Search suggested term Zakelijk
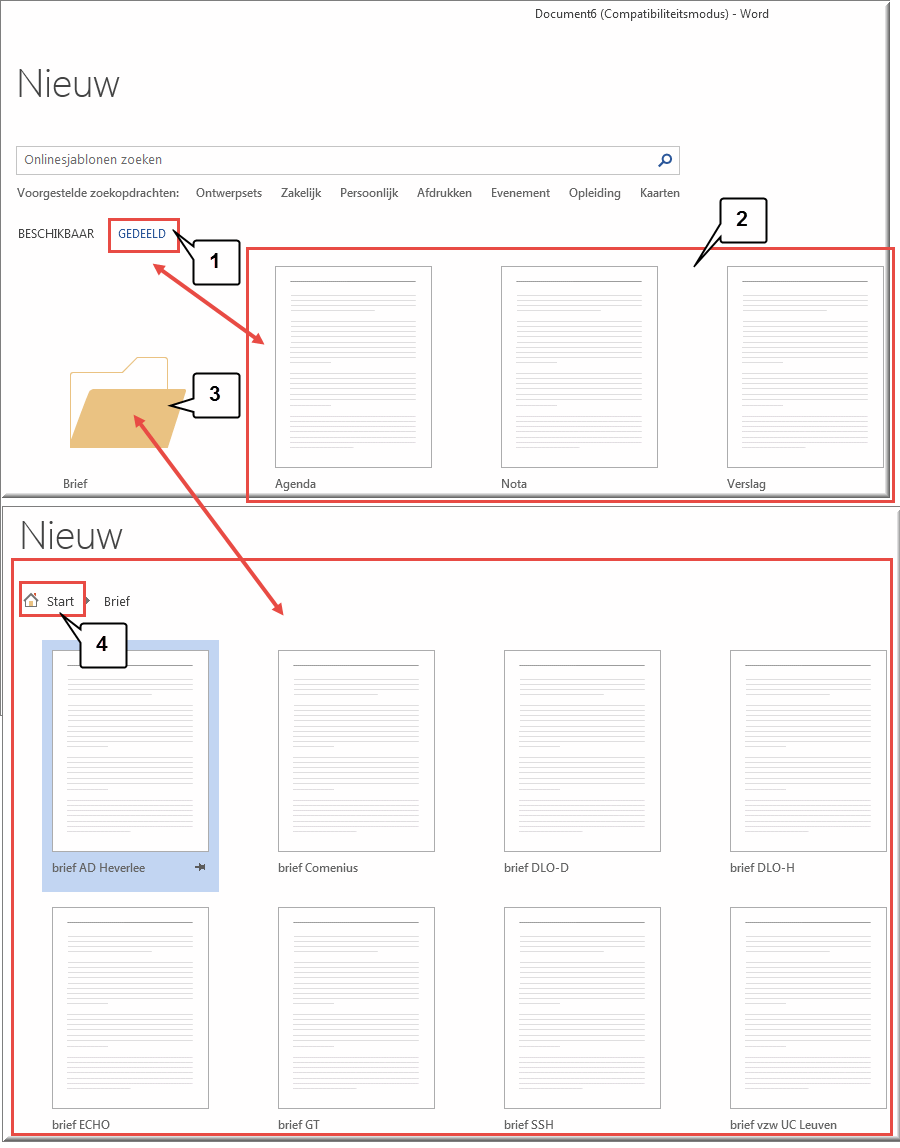Screen dimensions: 900x1148 [301, 193]
